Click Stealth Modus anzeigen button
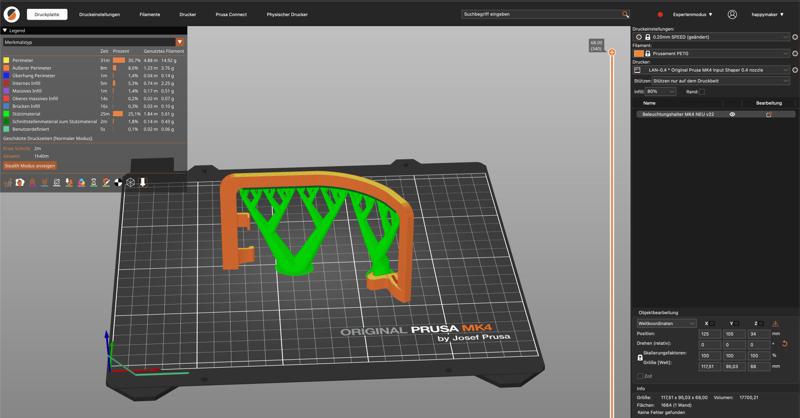 30,166
